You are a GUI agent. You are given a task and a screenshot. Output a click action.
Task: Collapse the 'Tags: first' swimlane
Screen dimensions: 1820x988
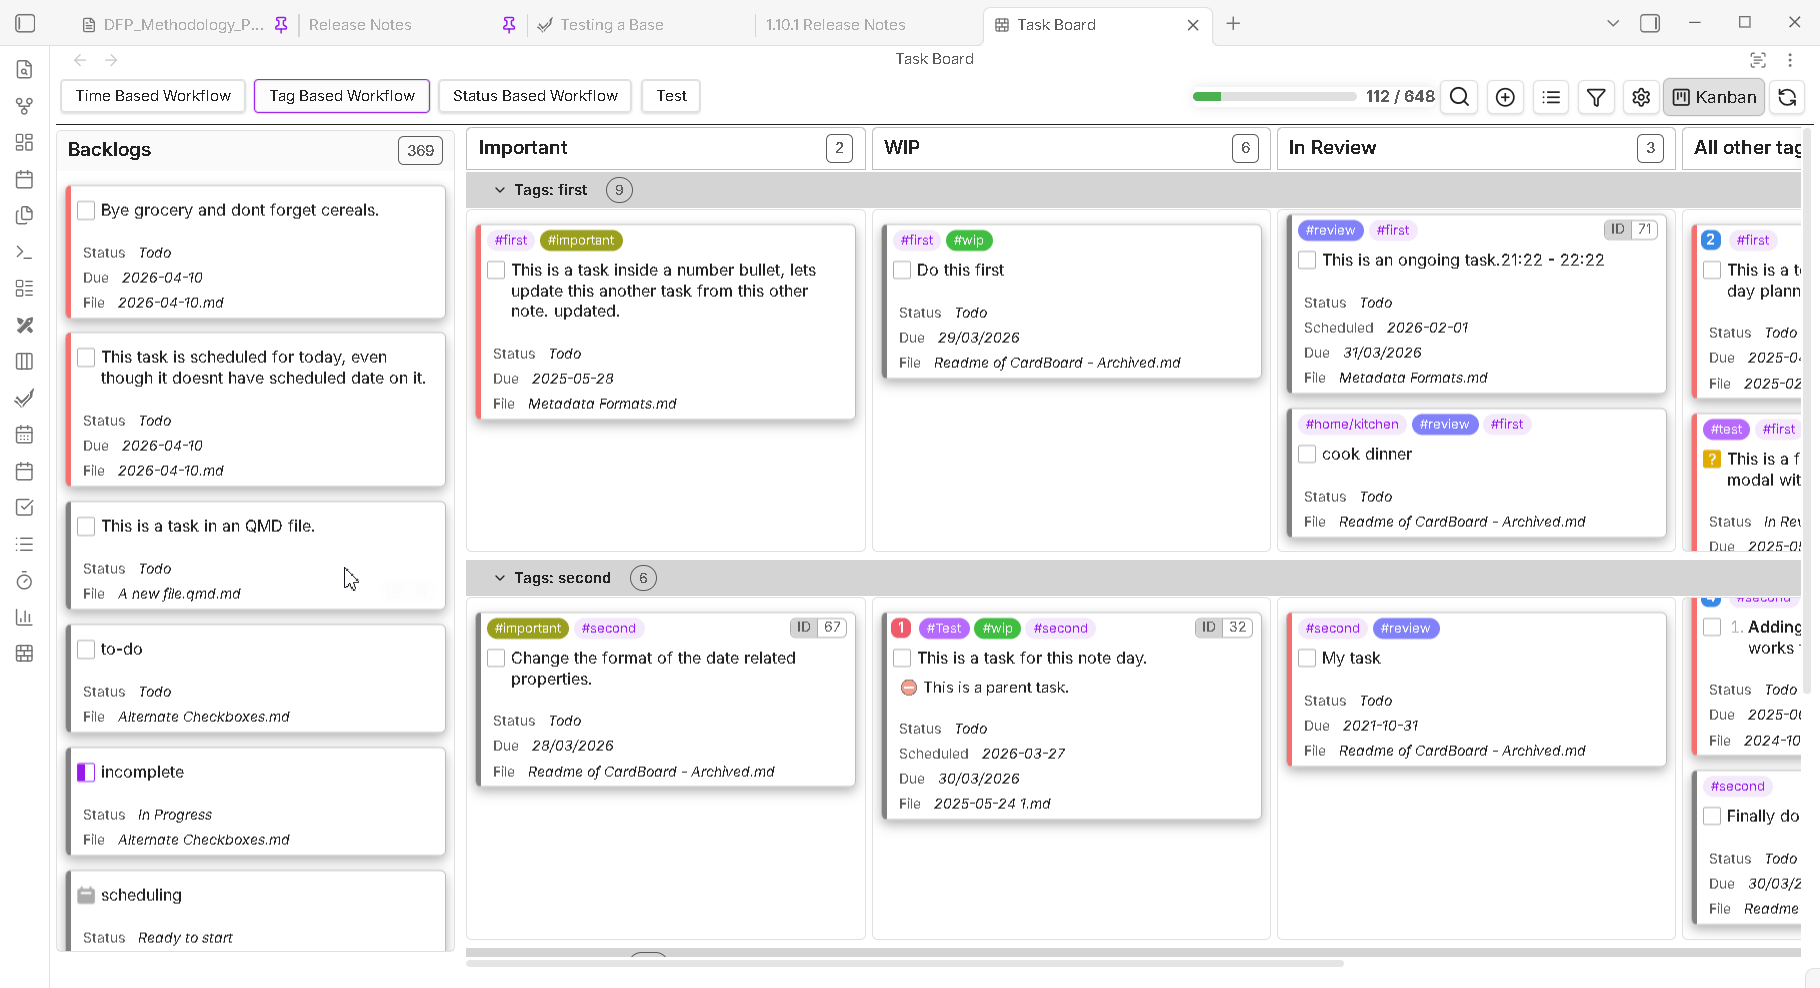[x=500, y=190]
